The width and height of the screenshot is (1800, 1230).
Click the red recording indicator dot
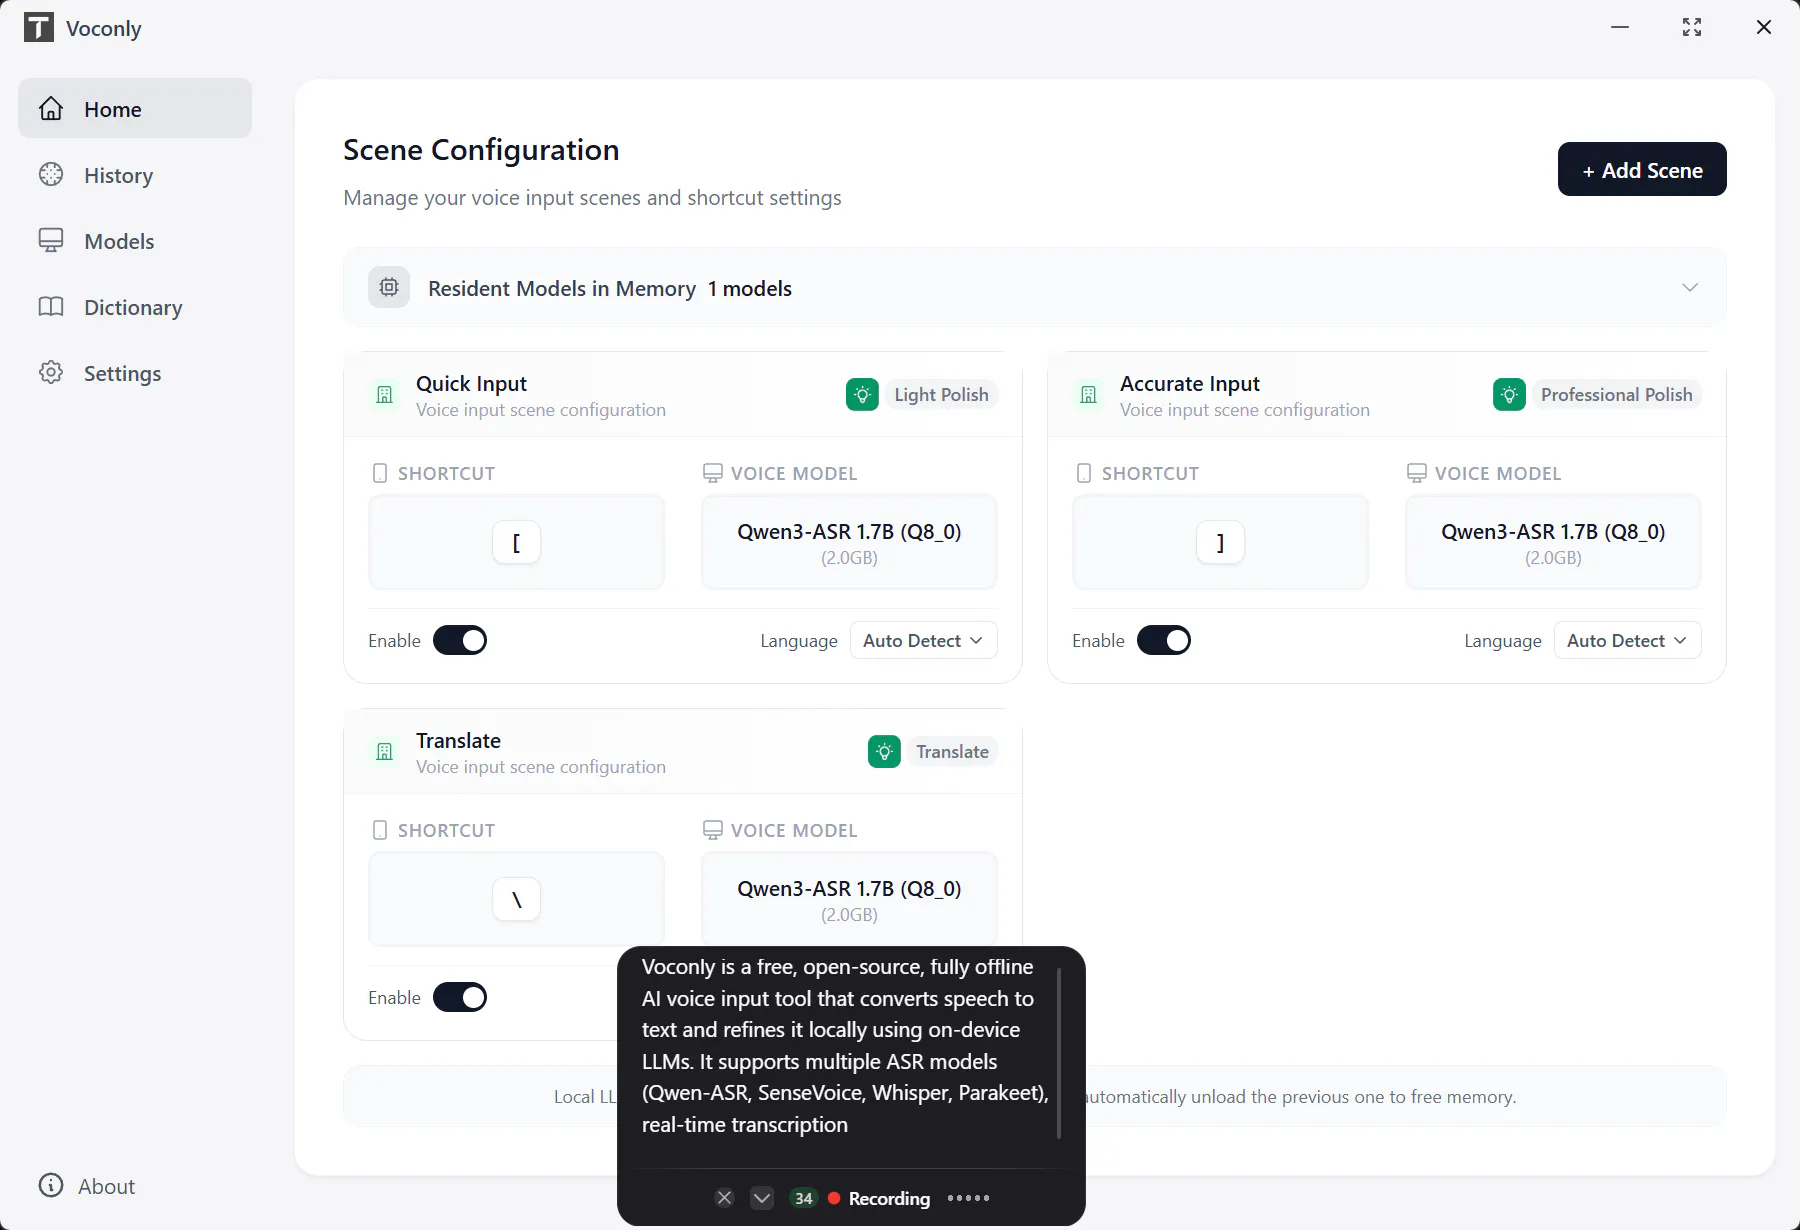pos(834,1198)
